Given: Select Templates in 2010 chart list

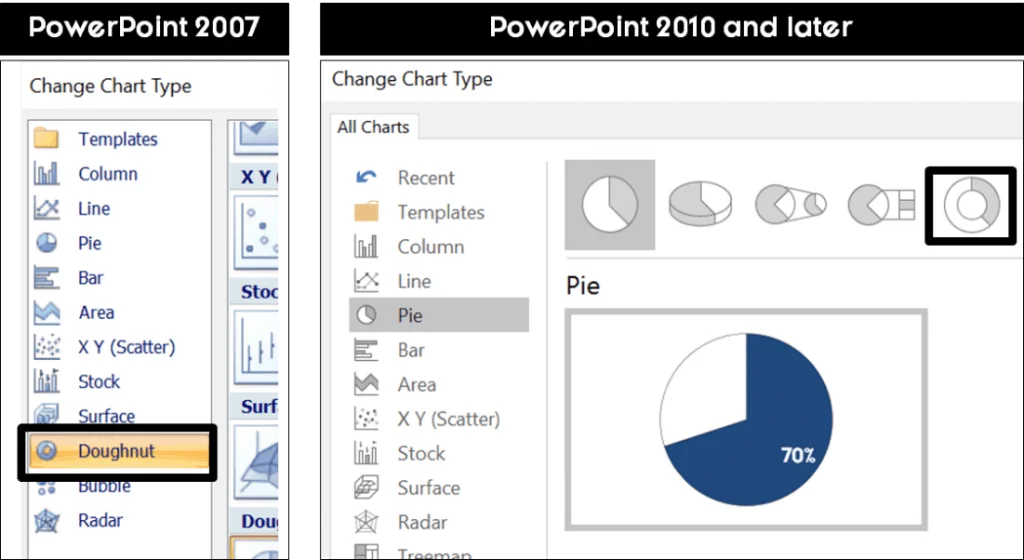Looking at the screenshot, I should [x=441, y=212].
